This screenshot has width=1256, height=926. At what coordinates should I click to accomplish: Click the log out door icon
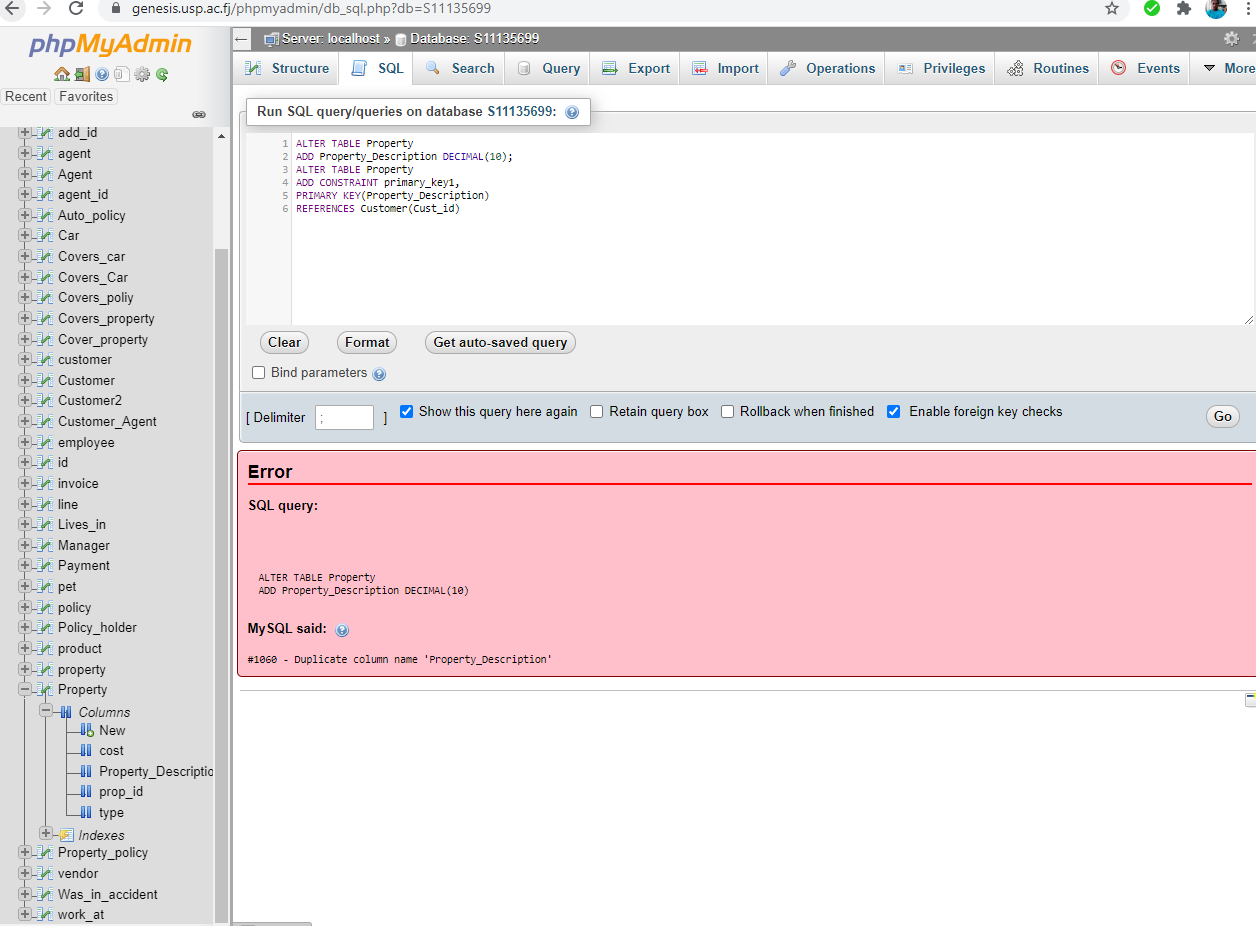click(x=82, y=74)
